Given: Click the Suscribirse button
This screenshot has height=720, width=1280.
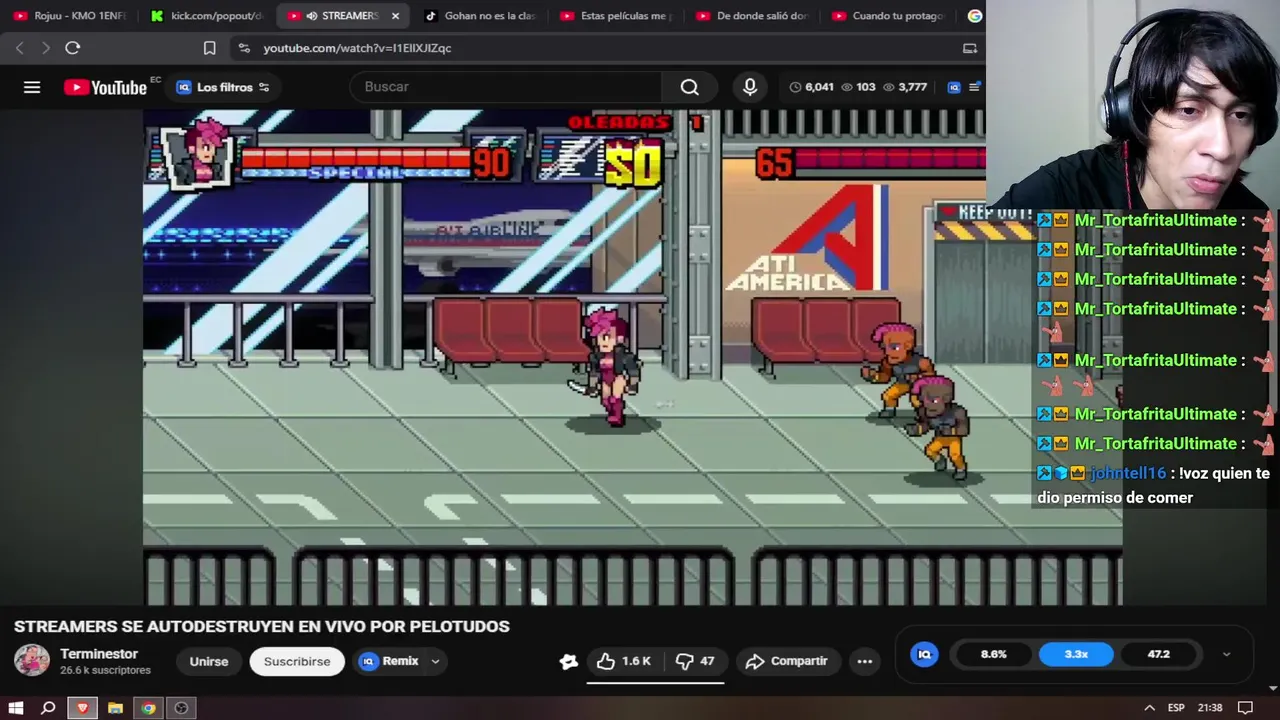Looking at the screenshot, I should pos(297,661).
